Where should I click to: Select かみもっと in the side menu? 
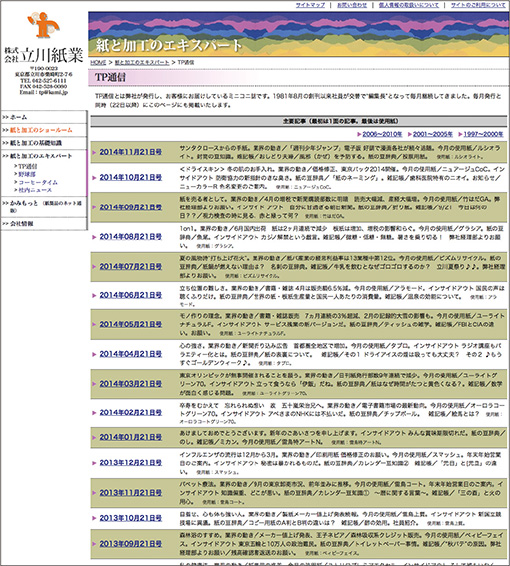[23, 203]
